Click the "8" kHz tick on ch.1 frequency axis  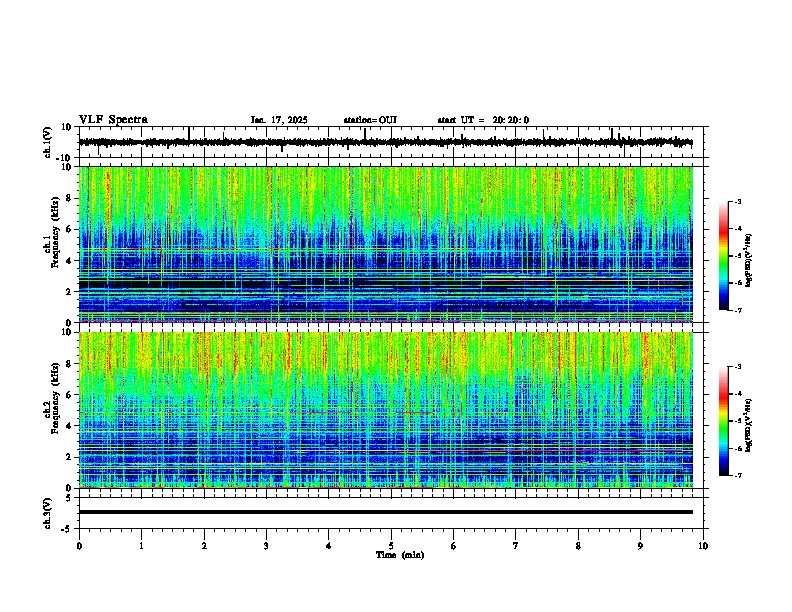69,198
